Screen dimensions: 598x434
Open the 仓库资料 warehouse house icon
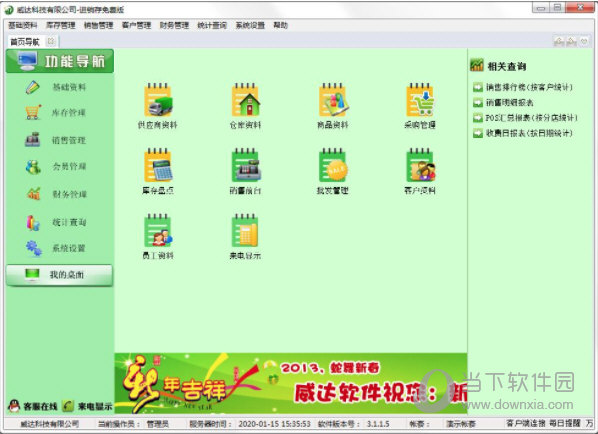(x=245, y=100)
